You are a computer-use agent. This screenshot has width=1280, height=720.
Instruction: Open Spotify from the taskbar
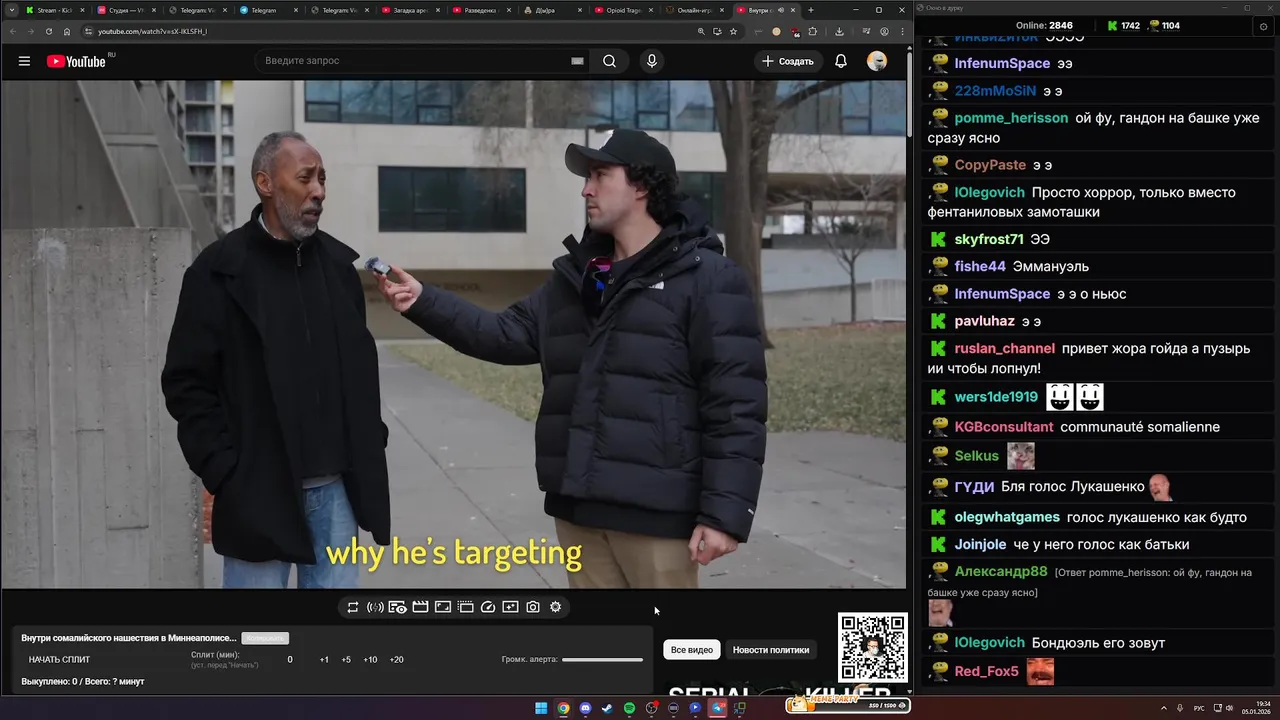[629, 708]
